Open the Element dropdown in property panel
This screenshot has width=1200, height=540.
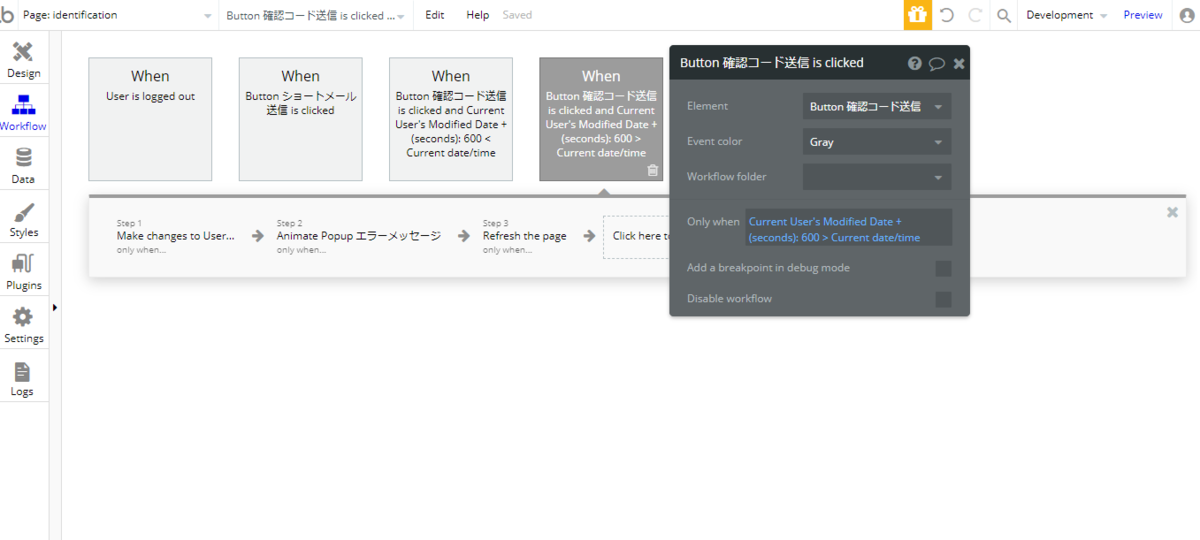click(x=877, y=106)
